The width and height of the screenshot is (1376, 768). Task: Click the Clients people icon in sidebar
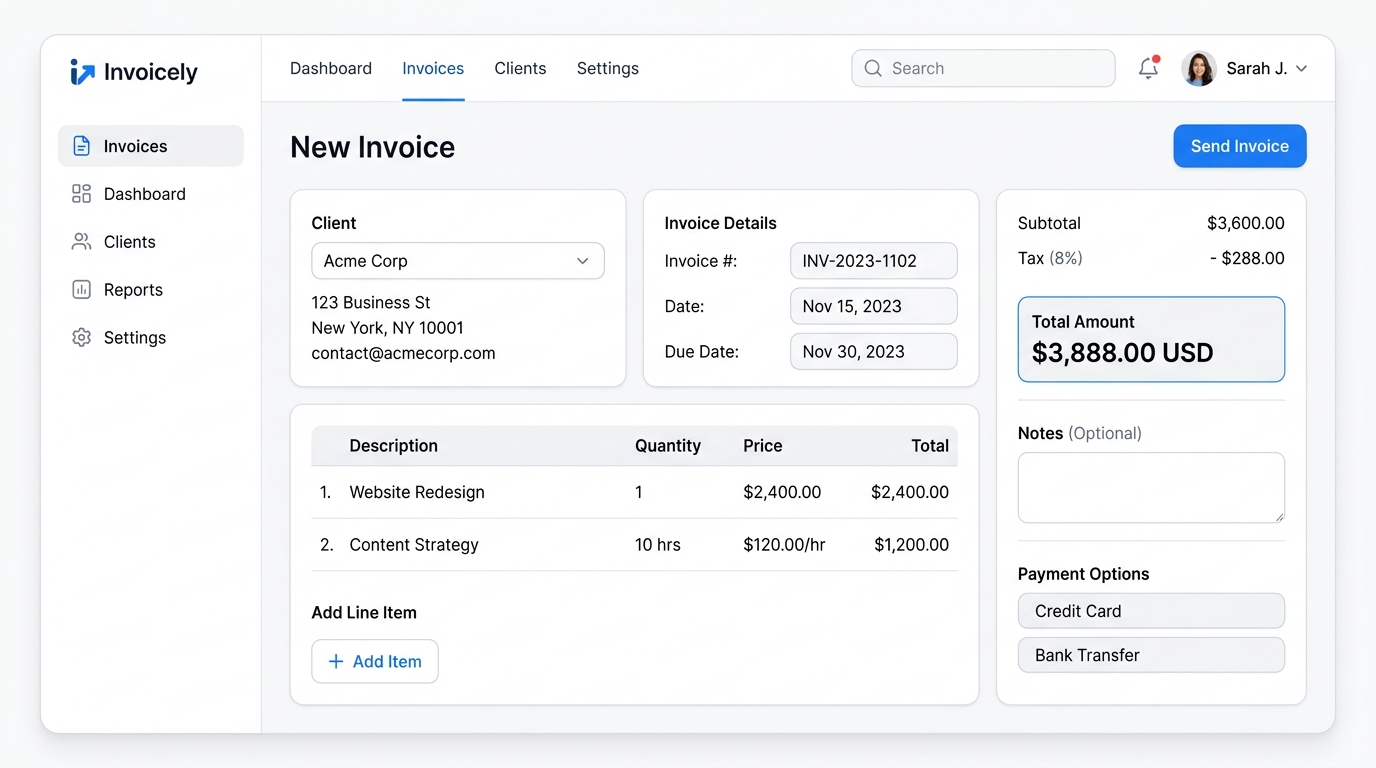click(x=82, y=242)
